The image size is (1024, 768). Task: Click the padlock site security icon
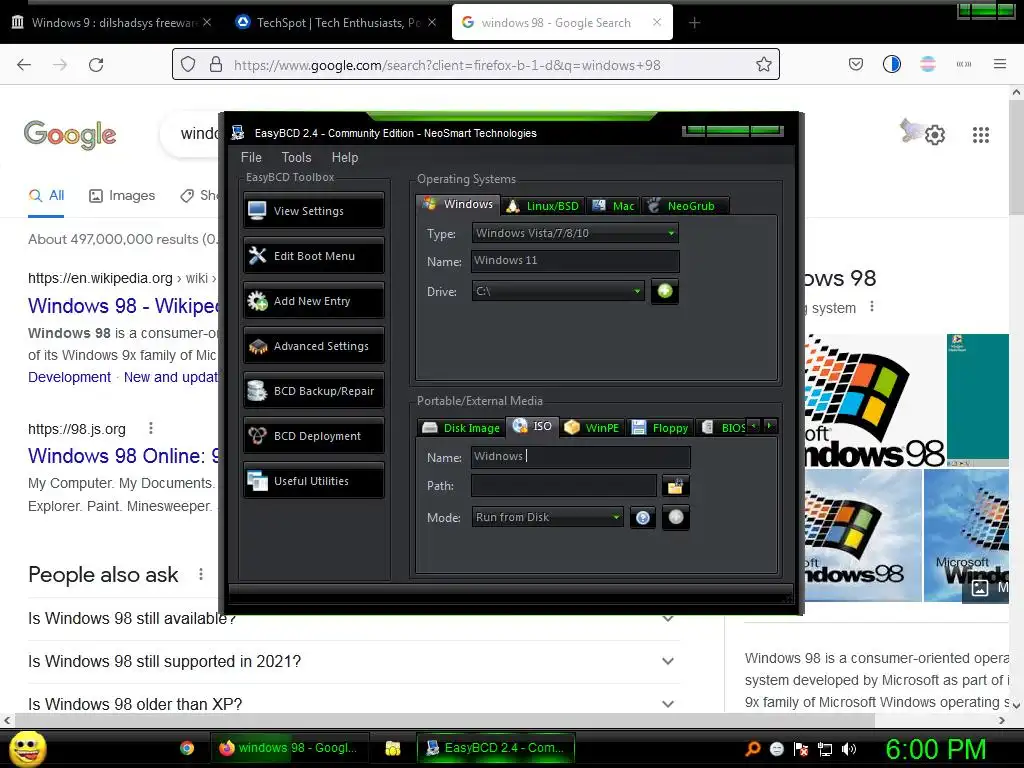tap(216, 65)
